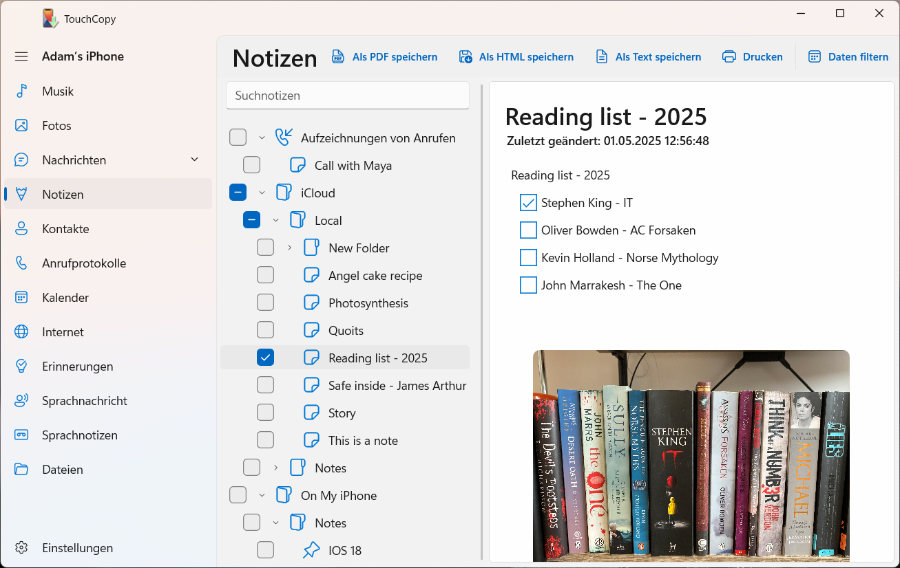Save note using Als PDF speichern
The image size is (900, 568).
pyautogui.click(x=385, y=56)
